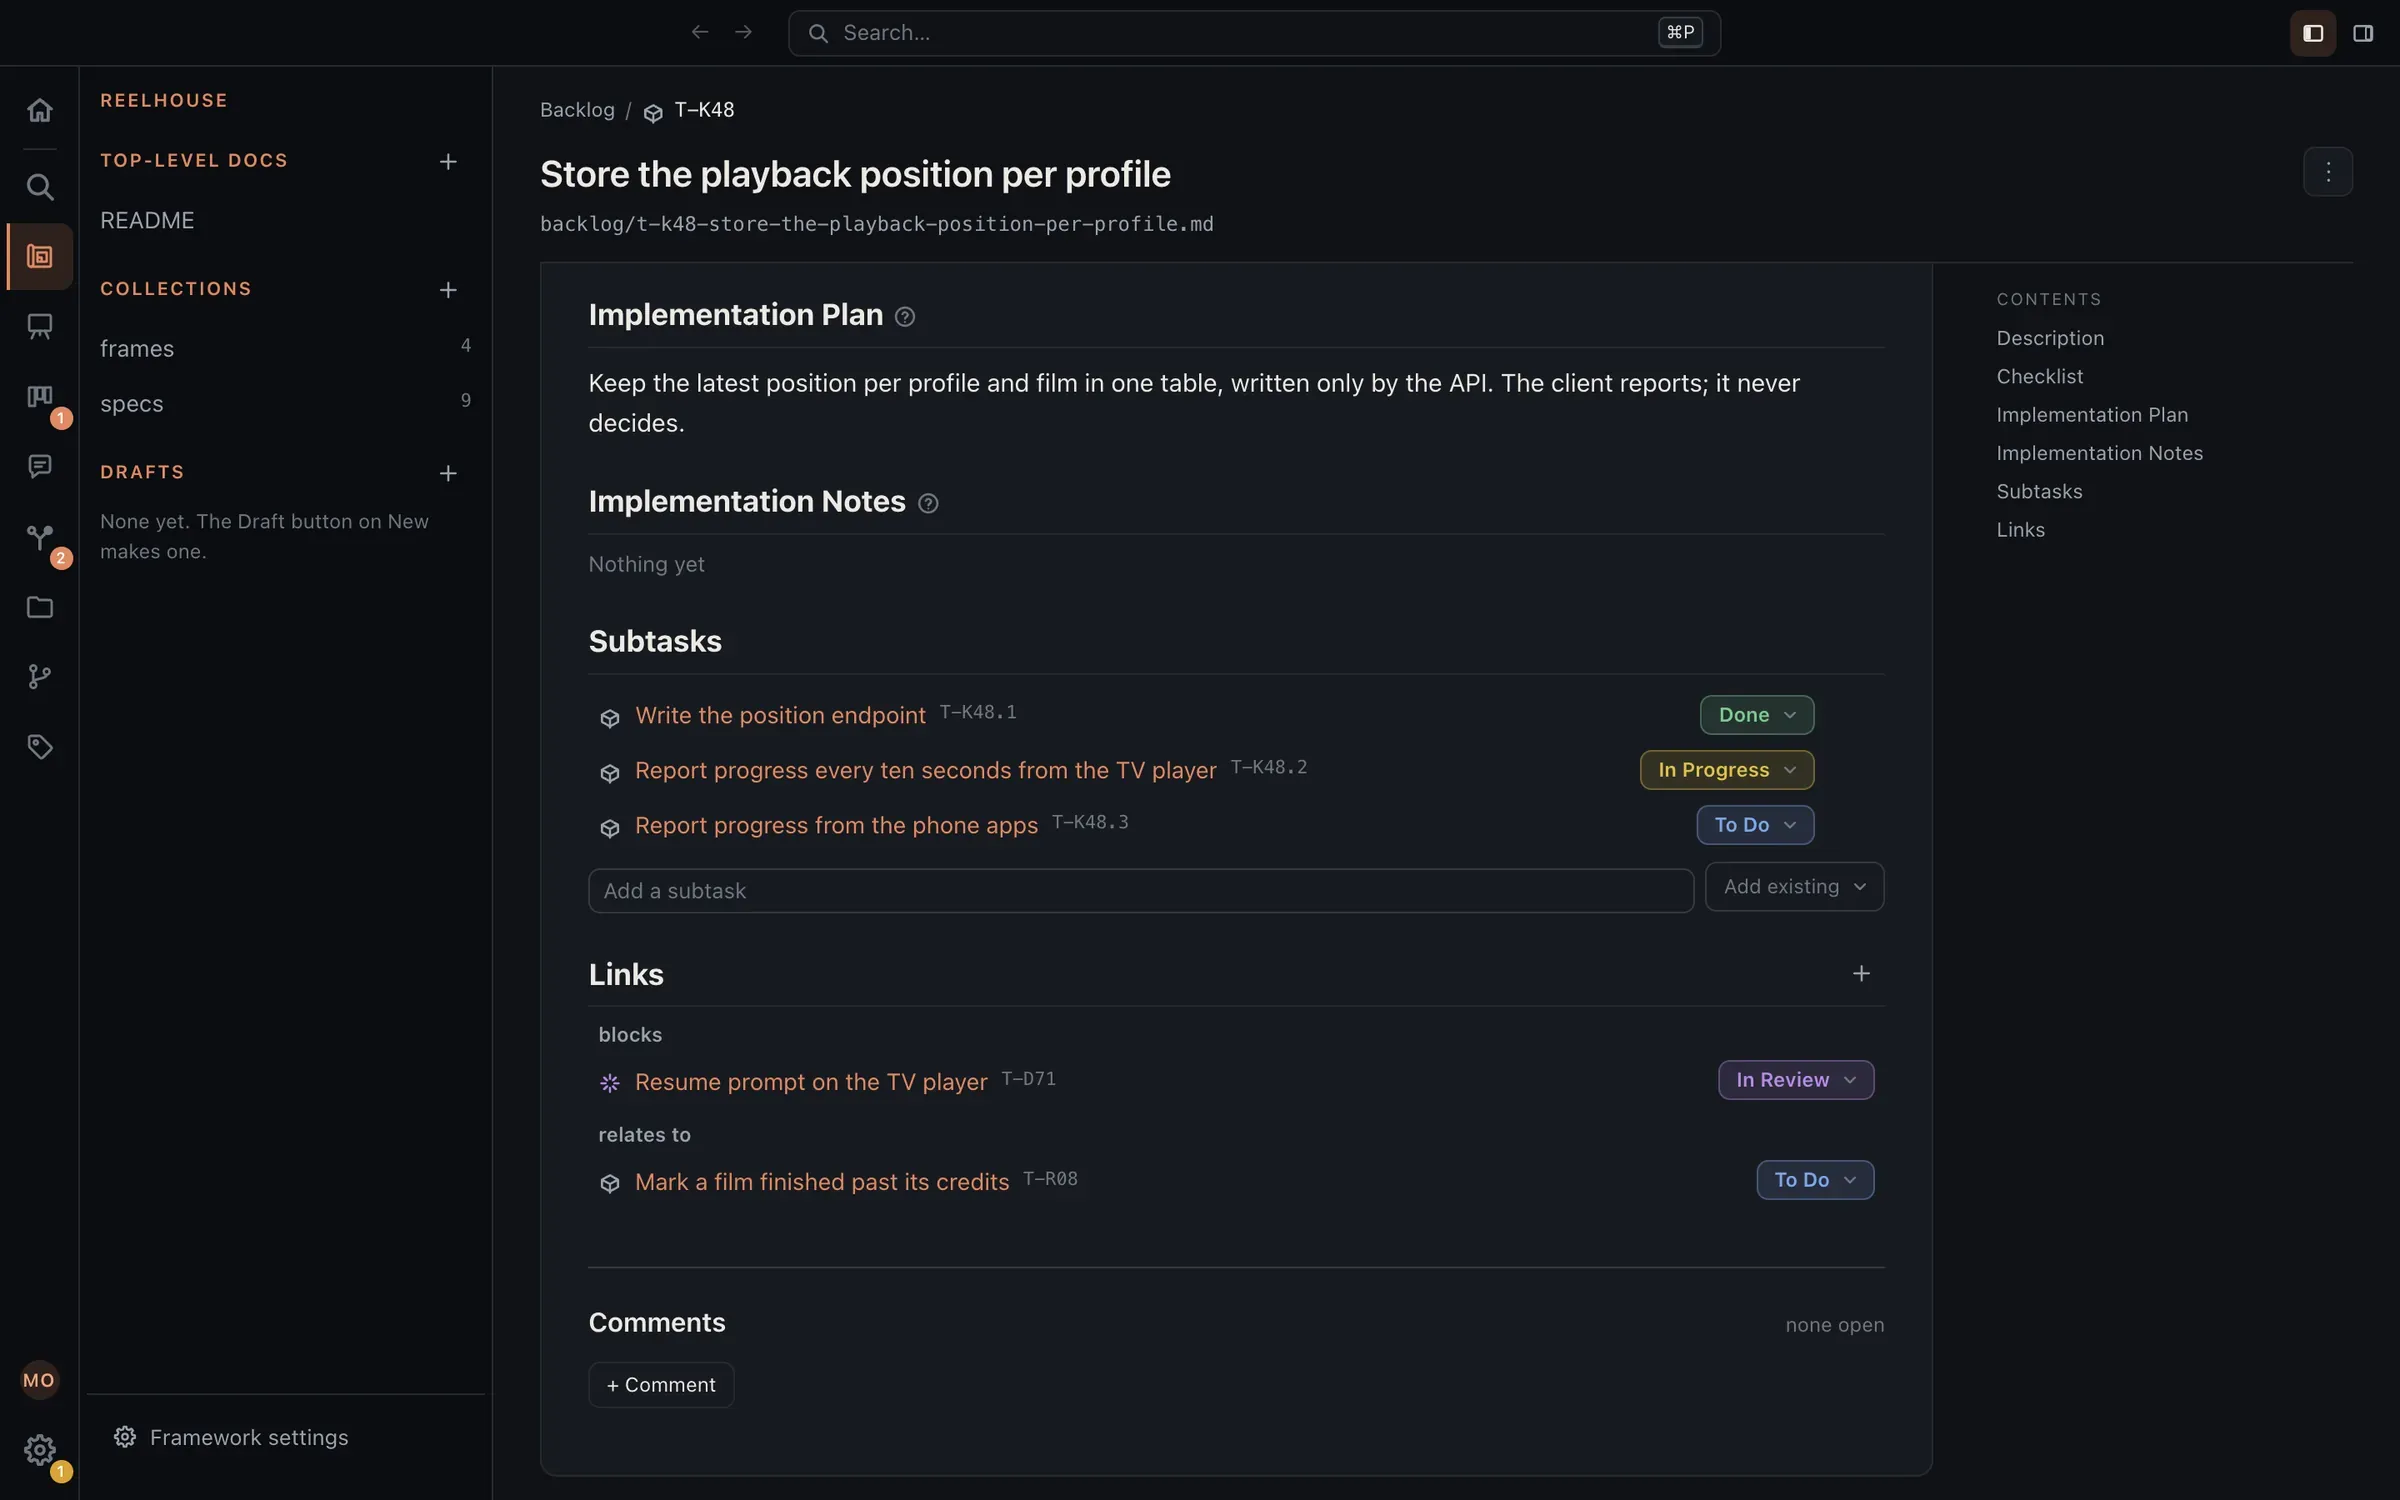Add a new link with plus icon
The width and height of the screenshot is (2400, 1500).
(x=1861, y=973)
